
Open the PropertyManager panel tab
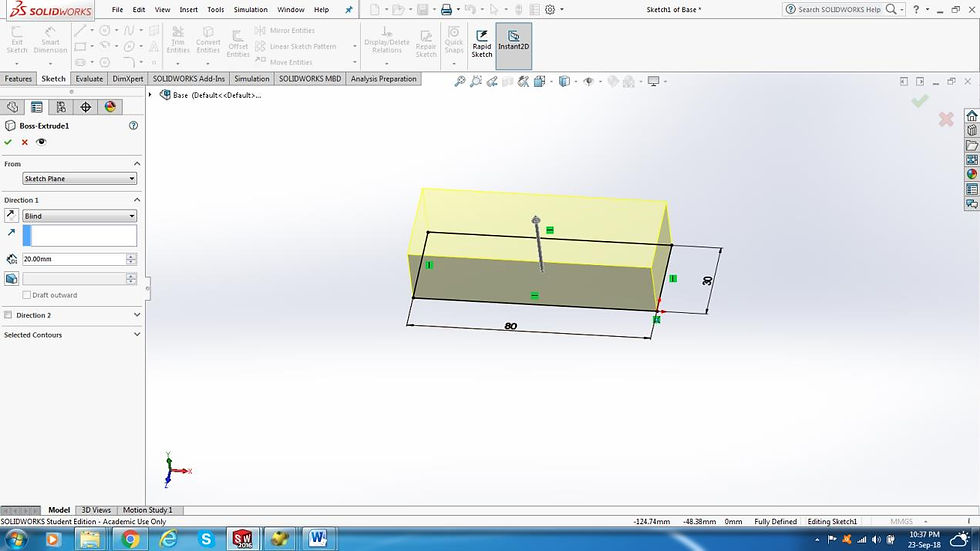[37, 107]
